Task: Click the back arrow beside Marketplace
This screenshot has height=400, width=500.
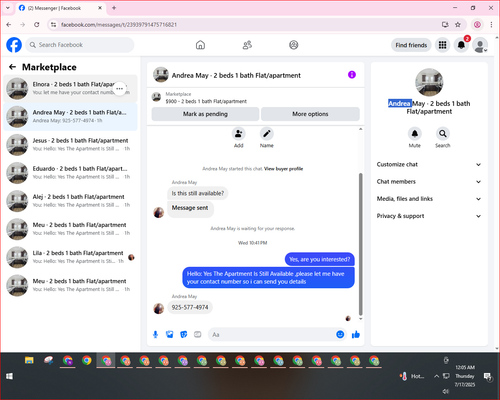Action: (x=12, y=67)
